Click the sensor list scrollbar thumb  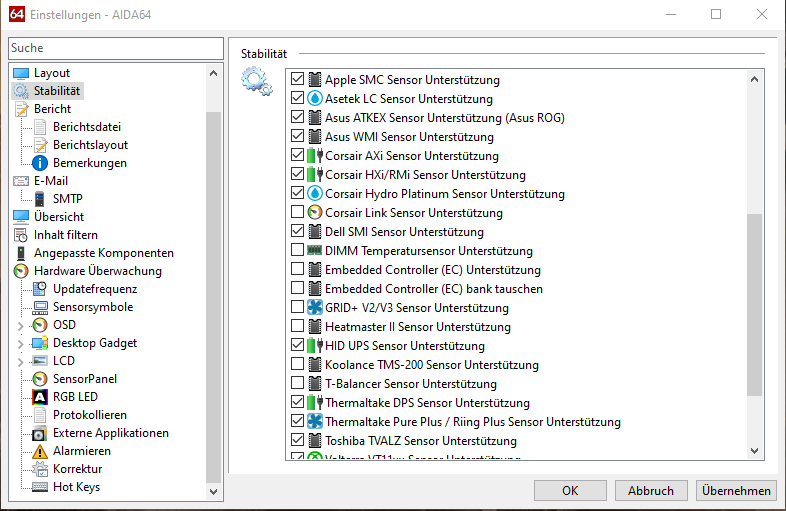(x=754, y=304)
